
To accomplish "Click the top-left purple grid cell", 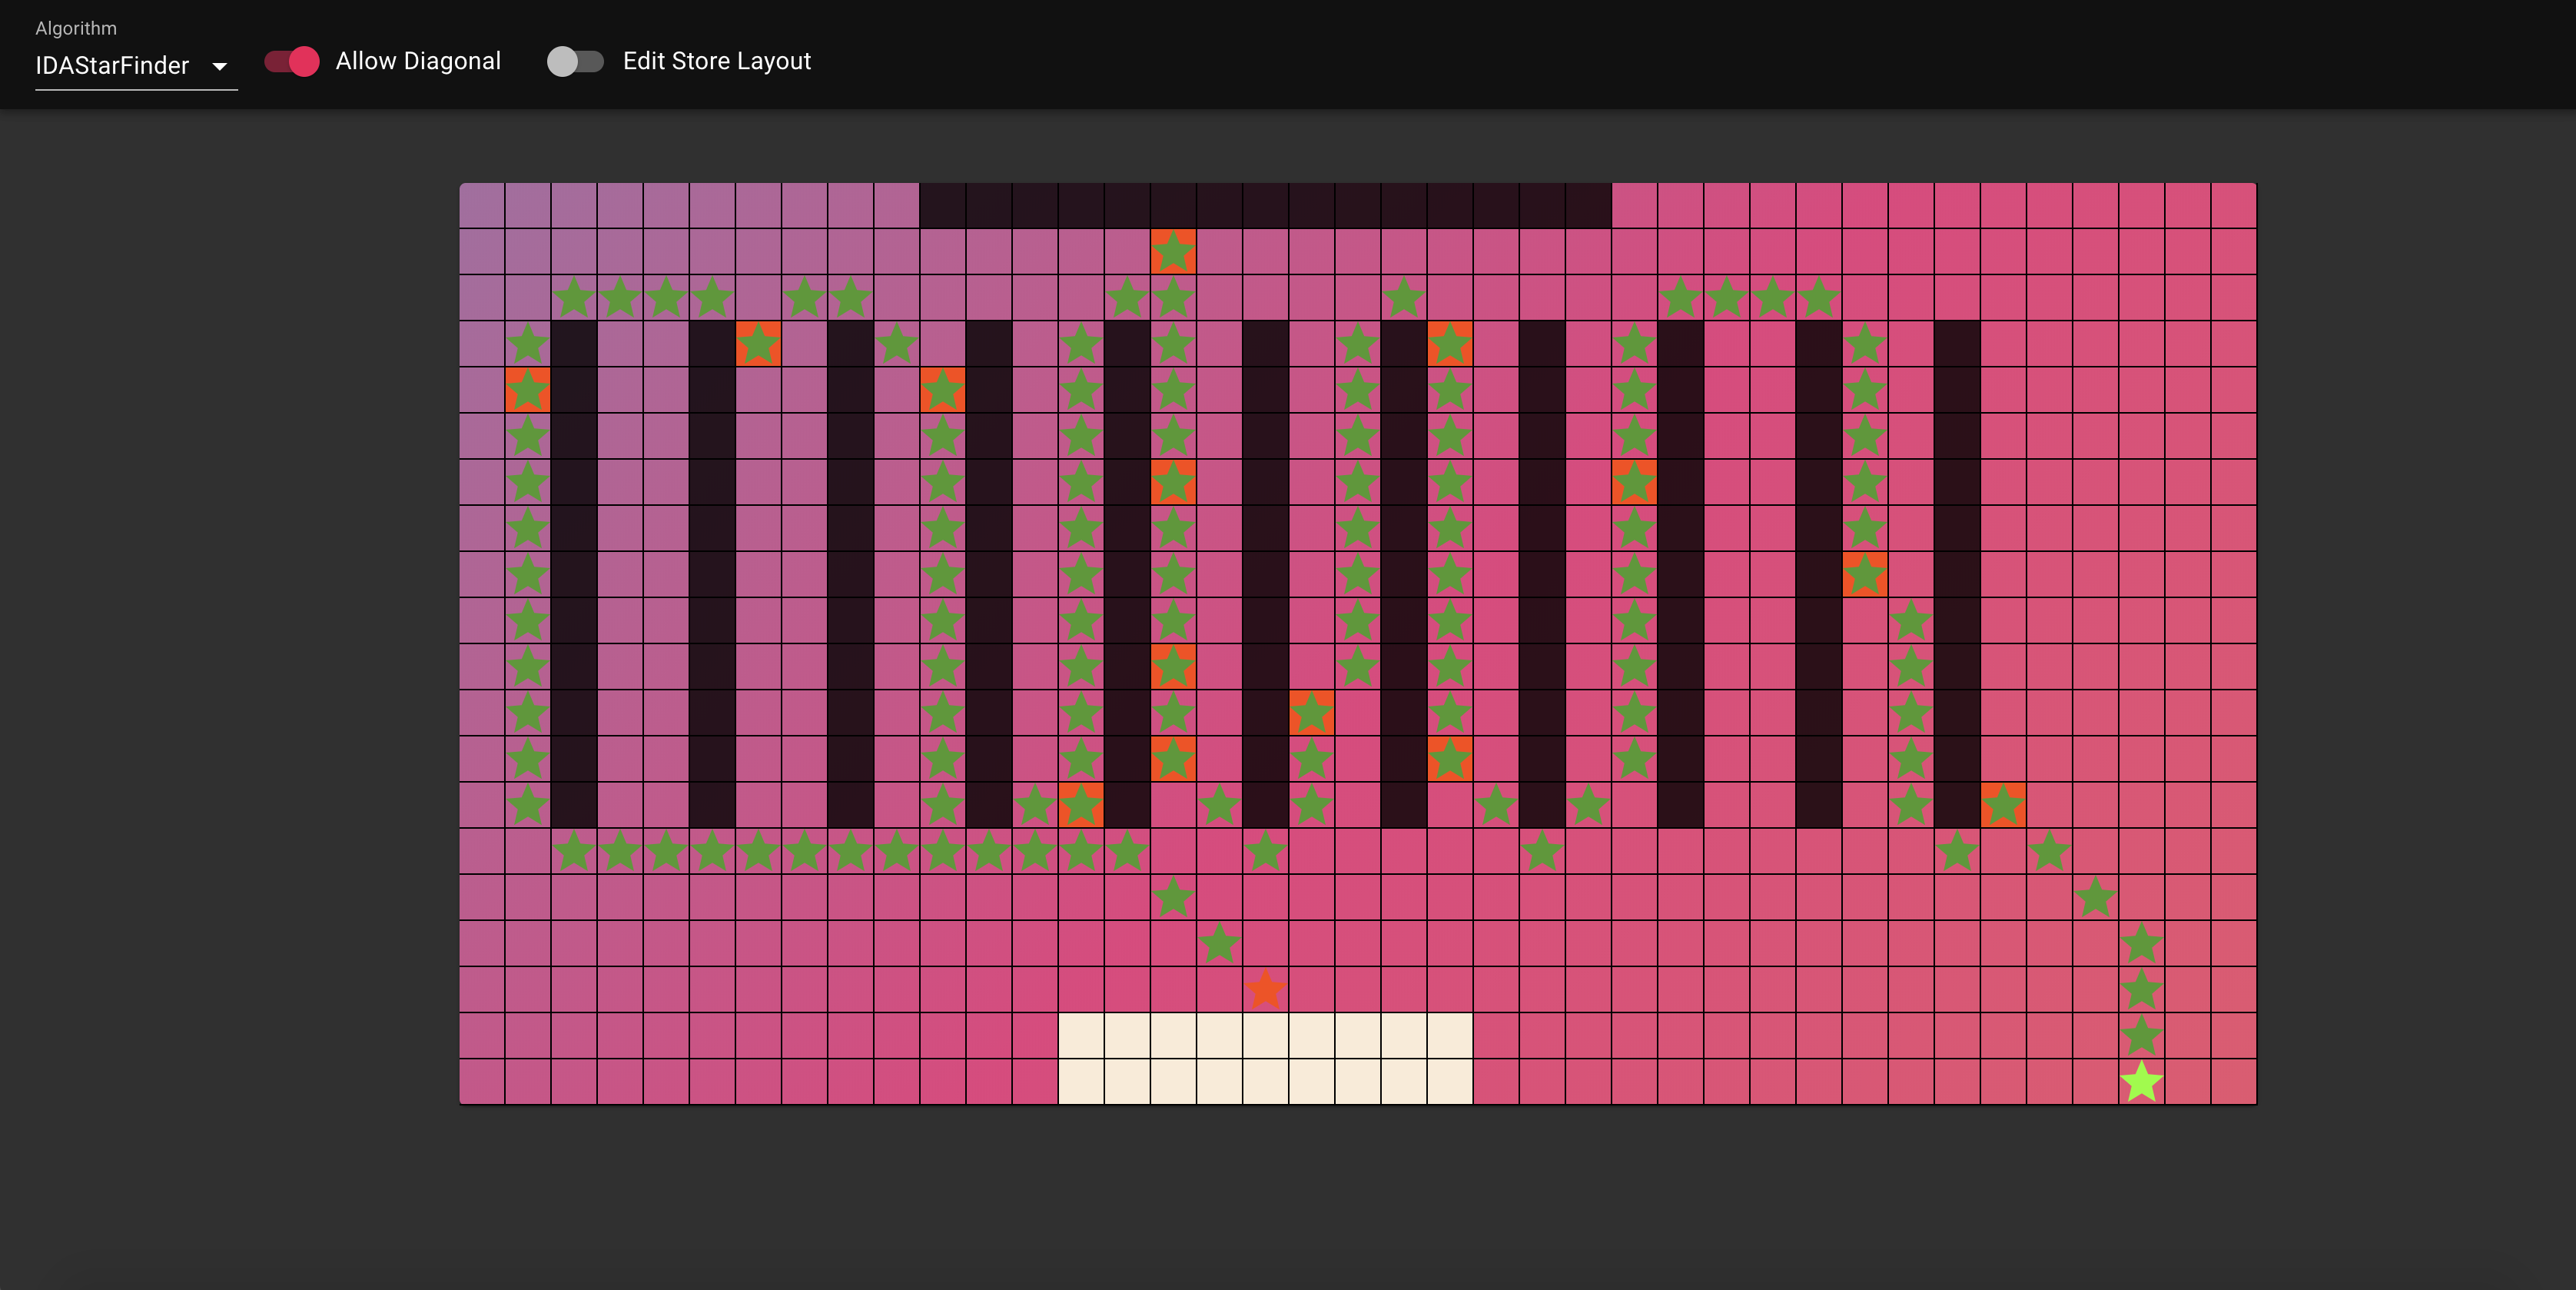I will click(x=482, y=206).
